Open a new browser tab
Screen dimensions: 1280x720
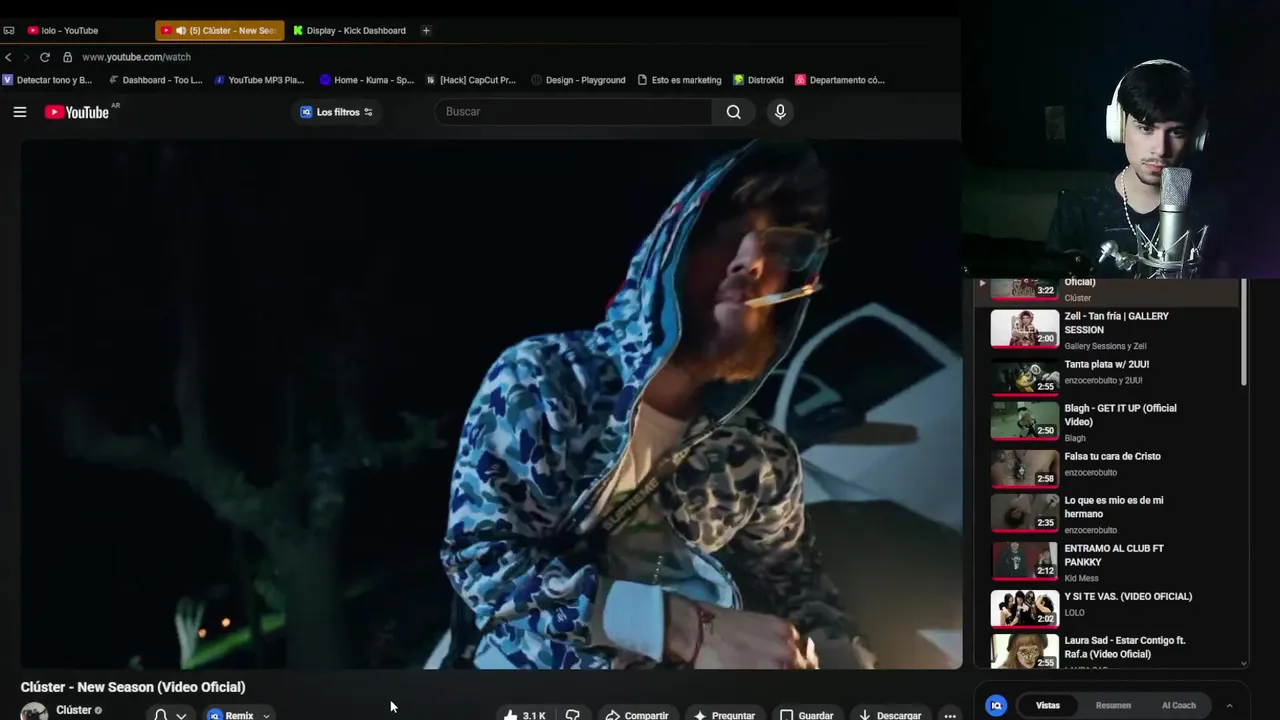426,31
